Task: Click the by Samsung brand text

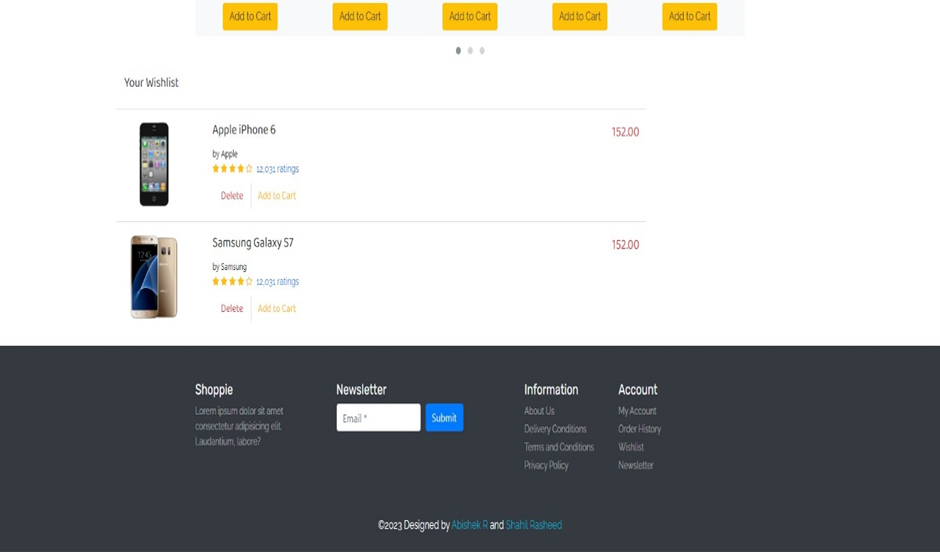Action: 230,267
